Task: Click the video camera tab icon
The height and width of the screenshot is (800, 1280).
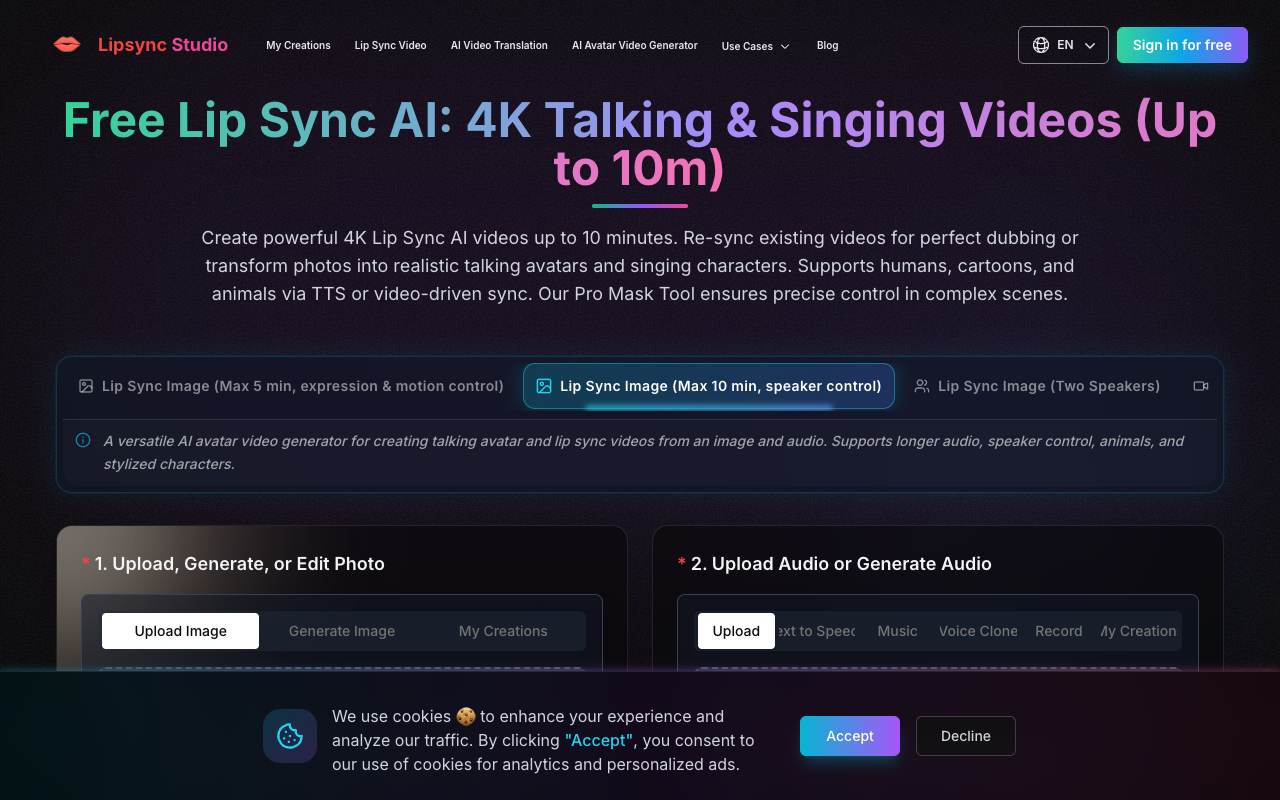Action: pyautogui.click(x=1201, y=386)
